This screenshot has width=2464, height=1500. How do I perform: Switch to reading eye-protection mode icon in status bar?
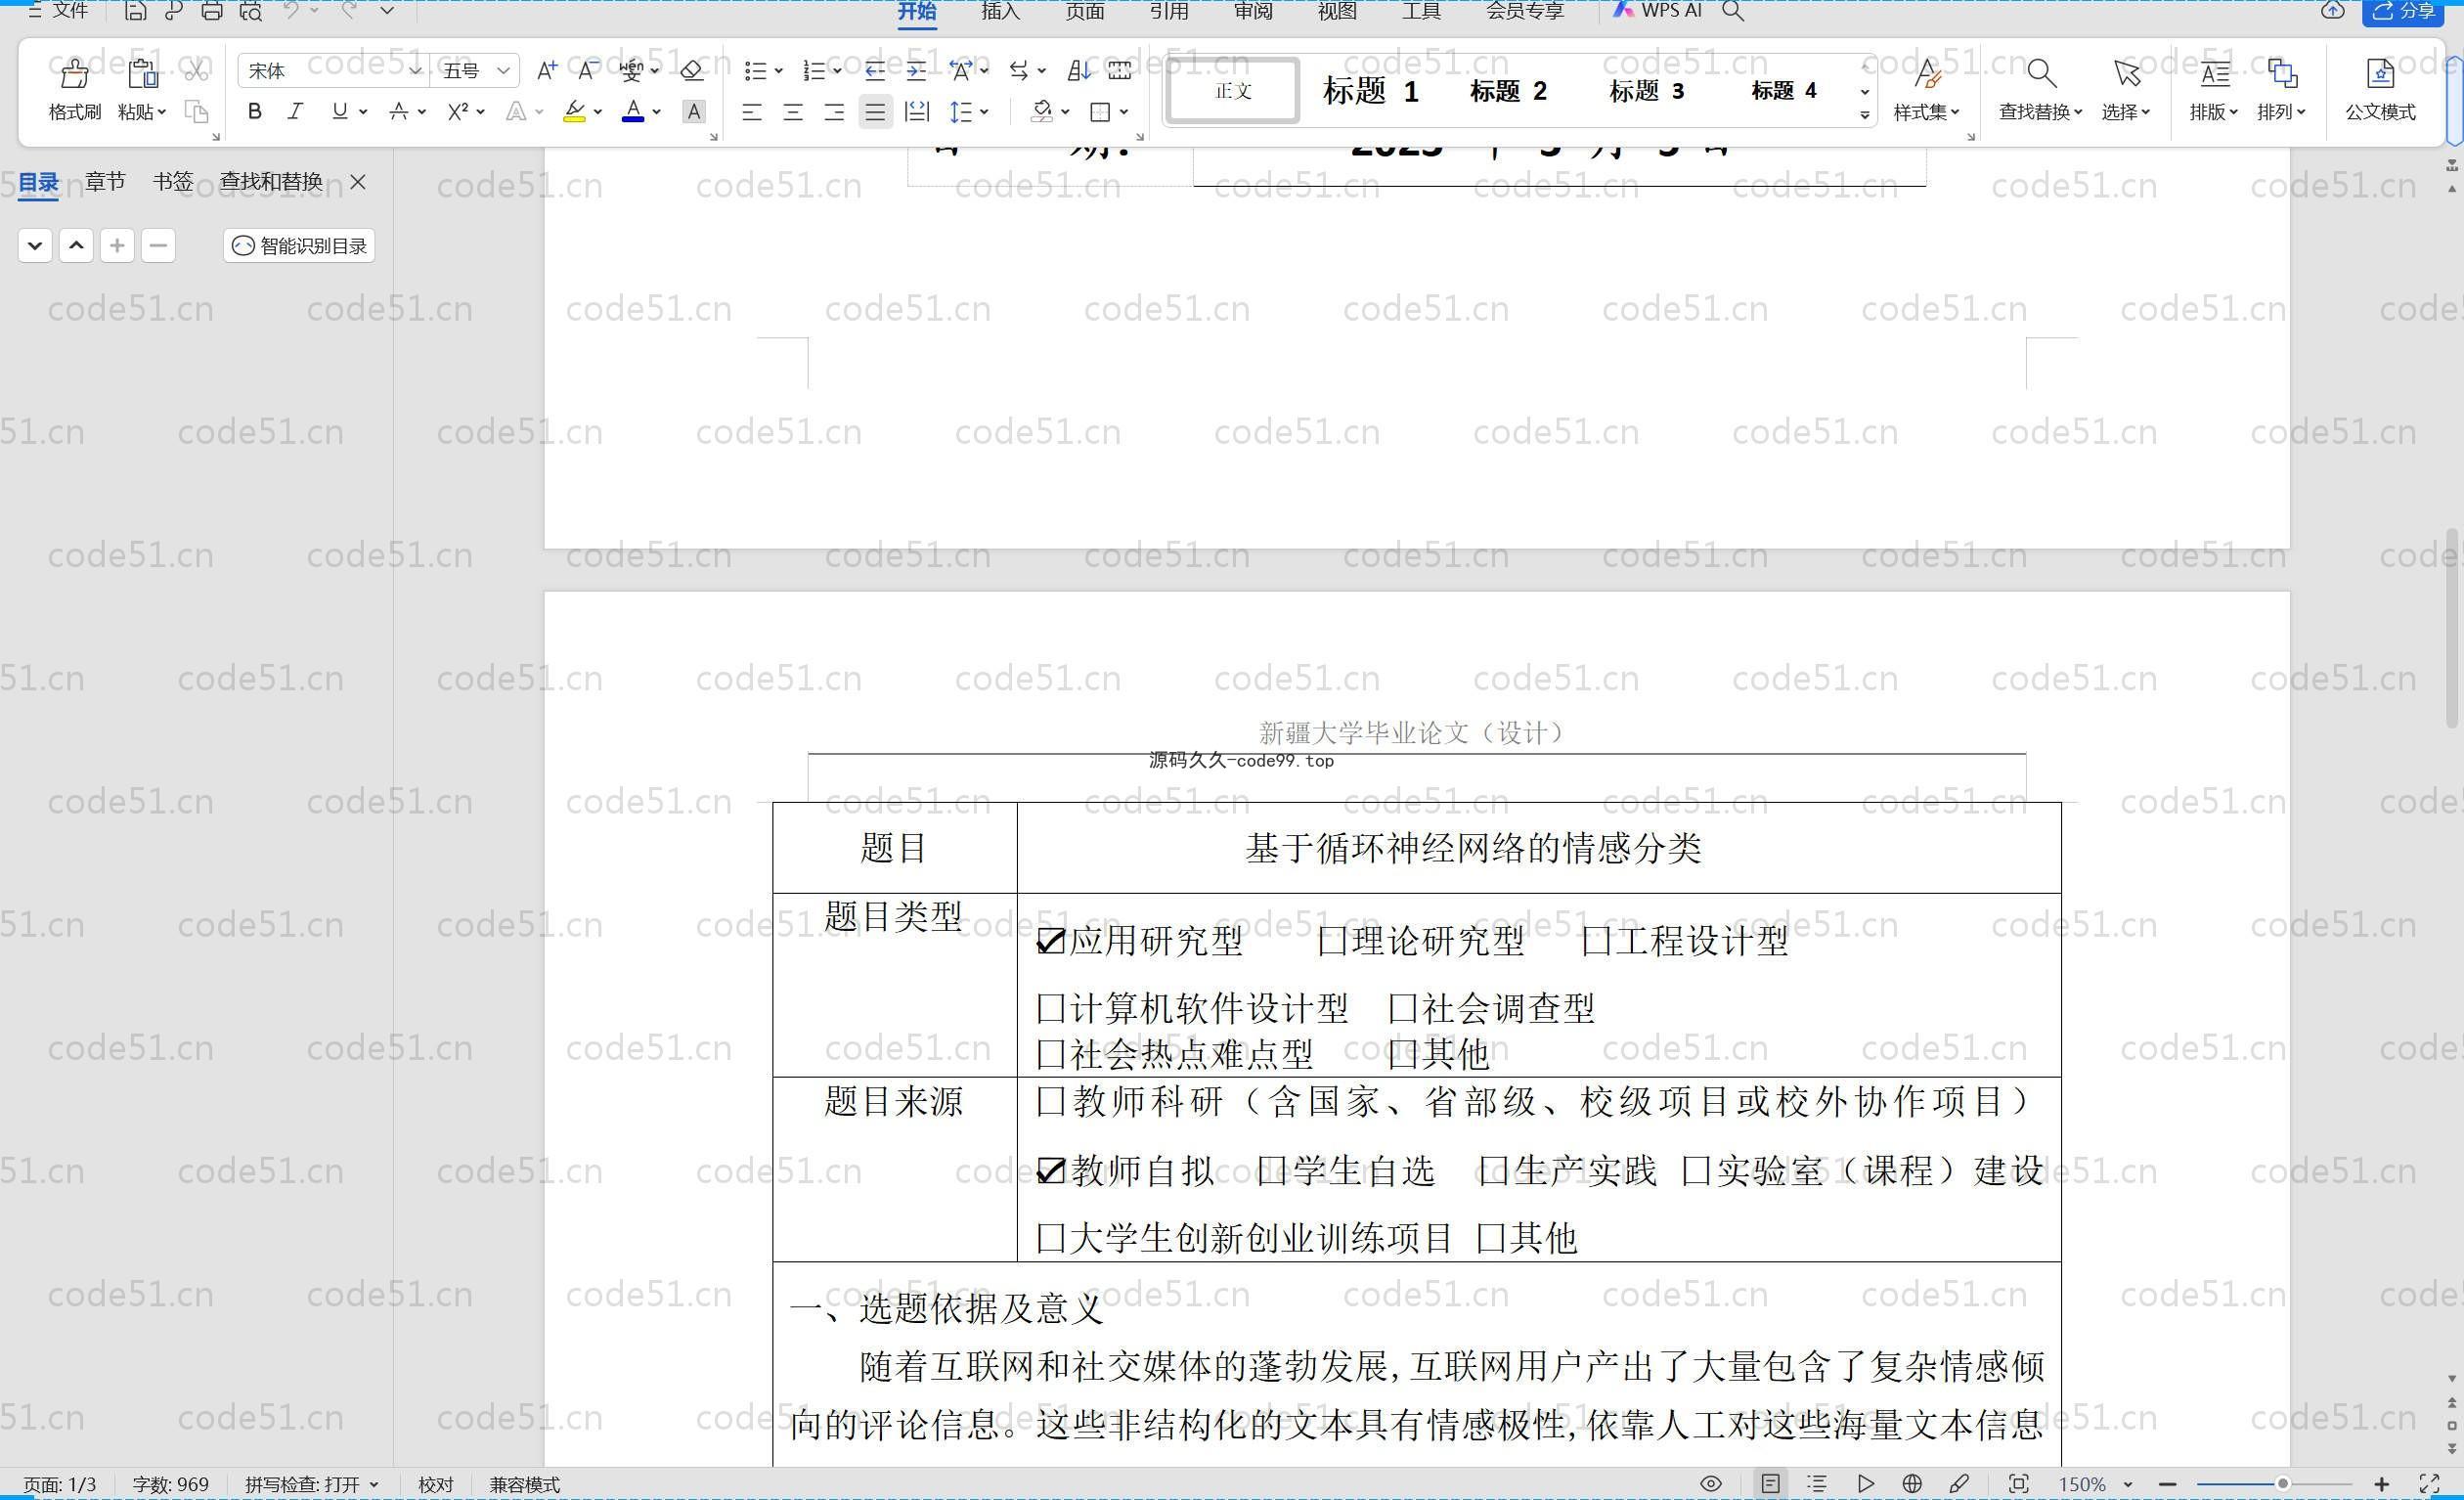1711,1484
